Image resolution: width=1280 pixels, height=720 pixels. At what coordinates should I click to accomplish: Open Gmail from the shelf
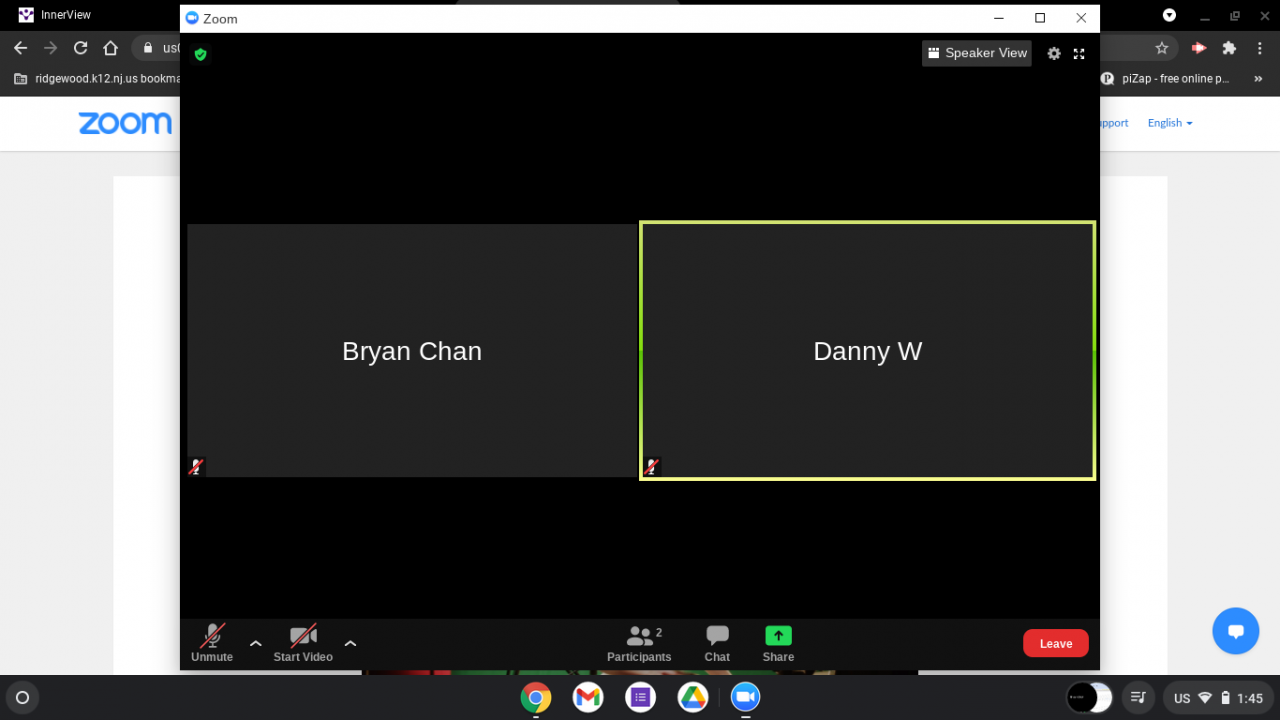point(588,698)
